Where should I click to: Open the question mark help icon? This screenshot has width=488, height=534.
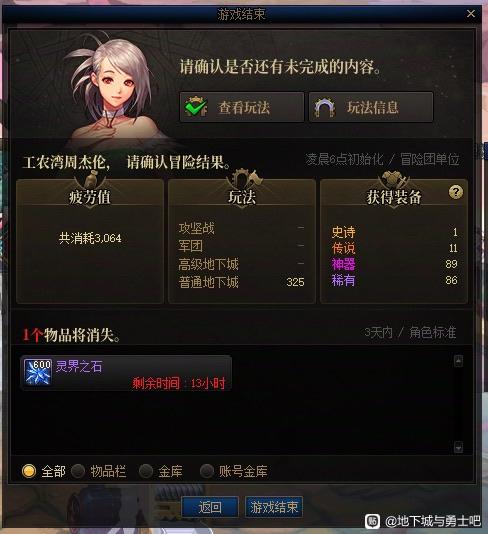(456, 192)
